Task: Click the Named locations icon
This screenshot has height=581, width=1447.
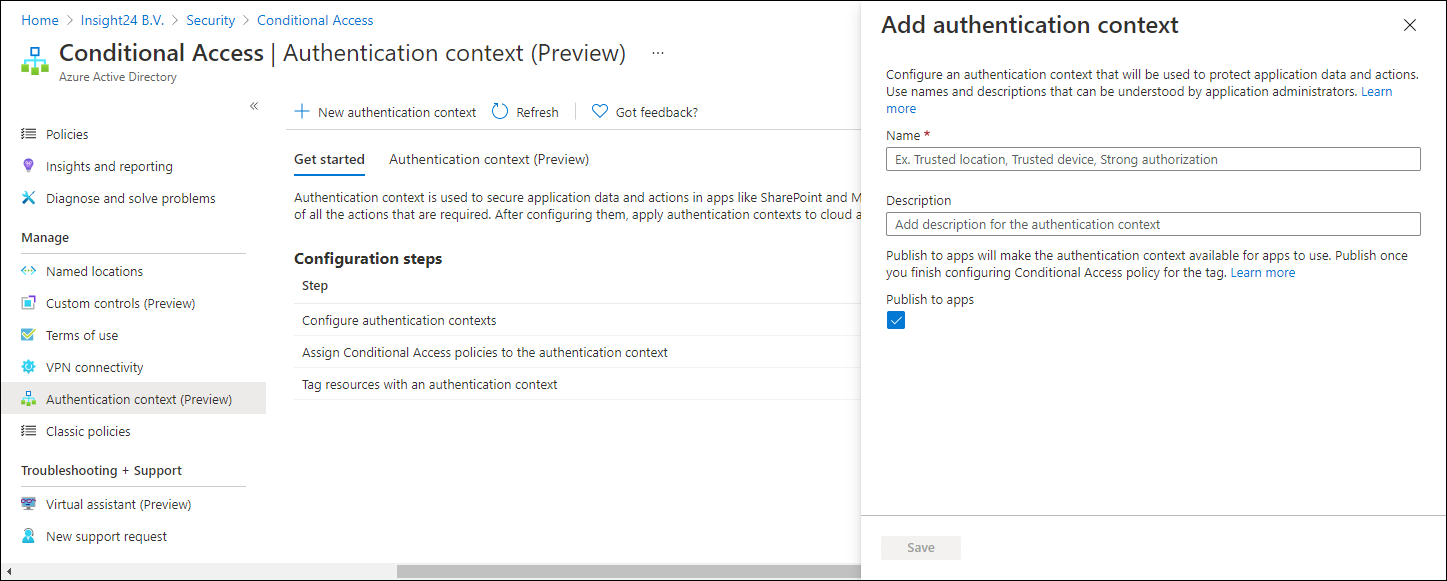Action: [x=29, y=271]
